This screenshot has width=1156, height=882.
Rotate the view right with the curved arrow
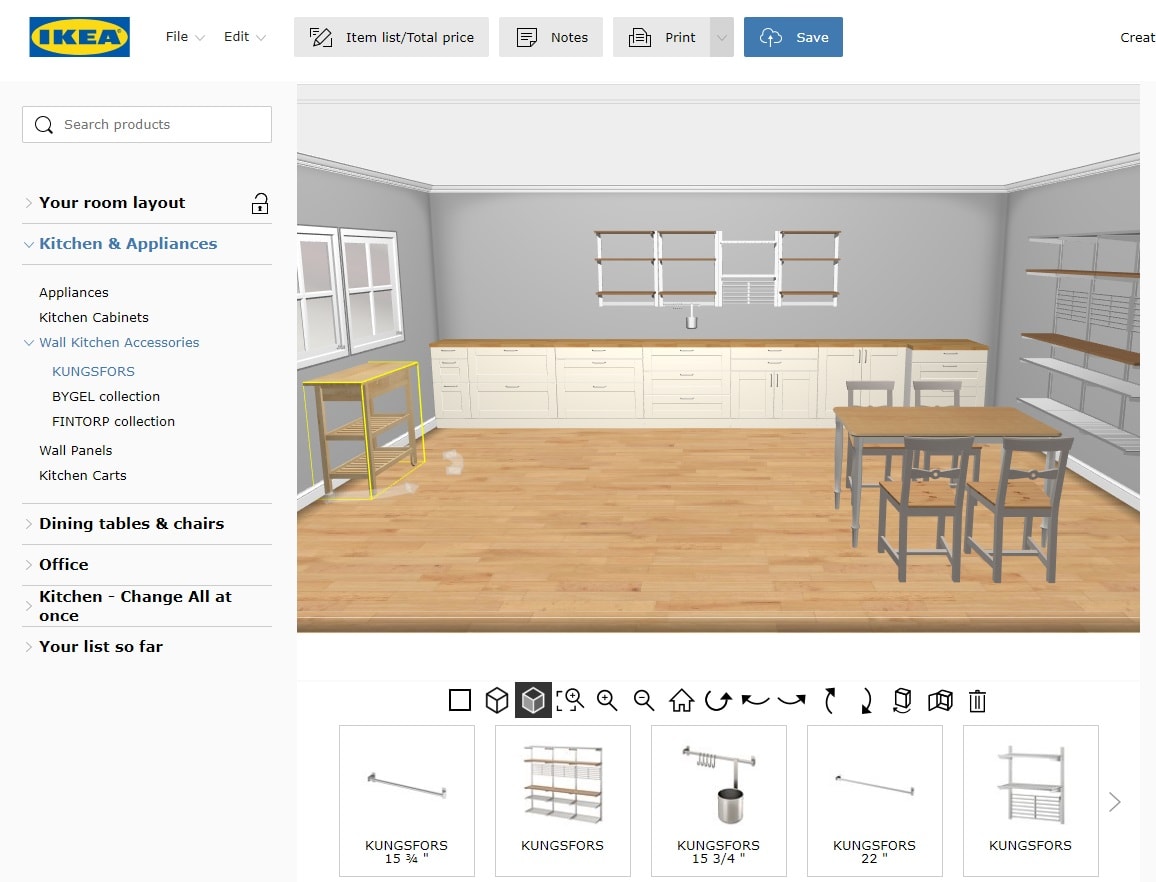click(792, 700)
